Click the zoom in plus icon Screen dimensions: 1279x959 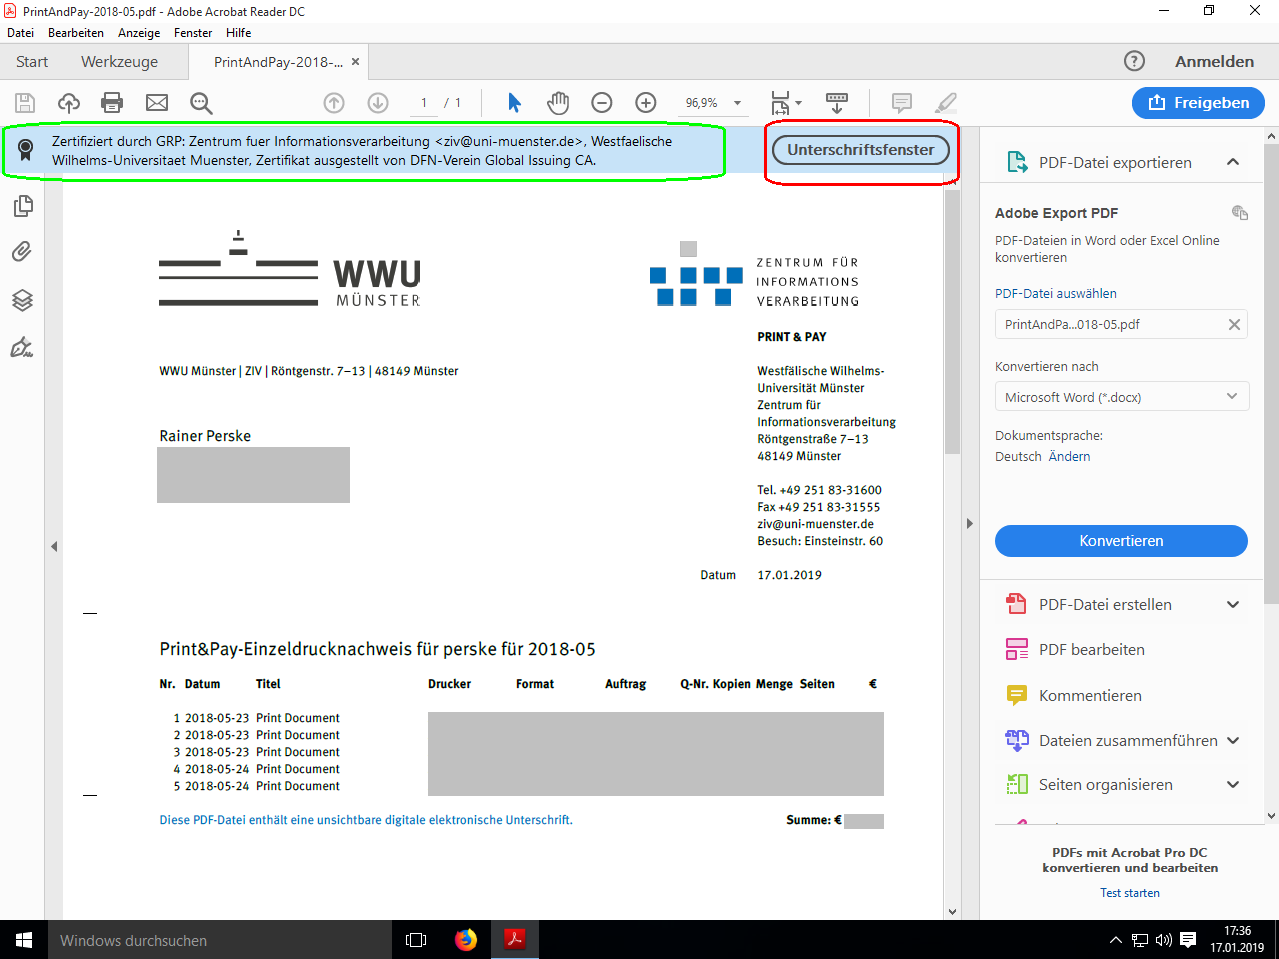[646, 103]
